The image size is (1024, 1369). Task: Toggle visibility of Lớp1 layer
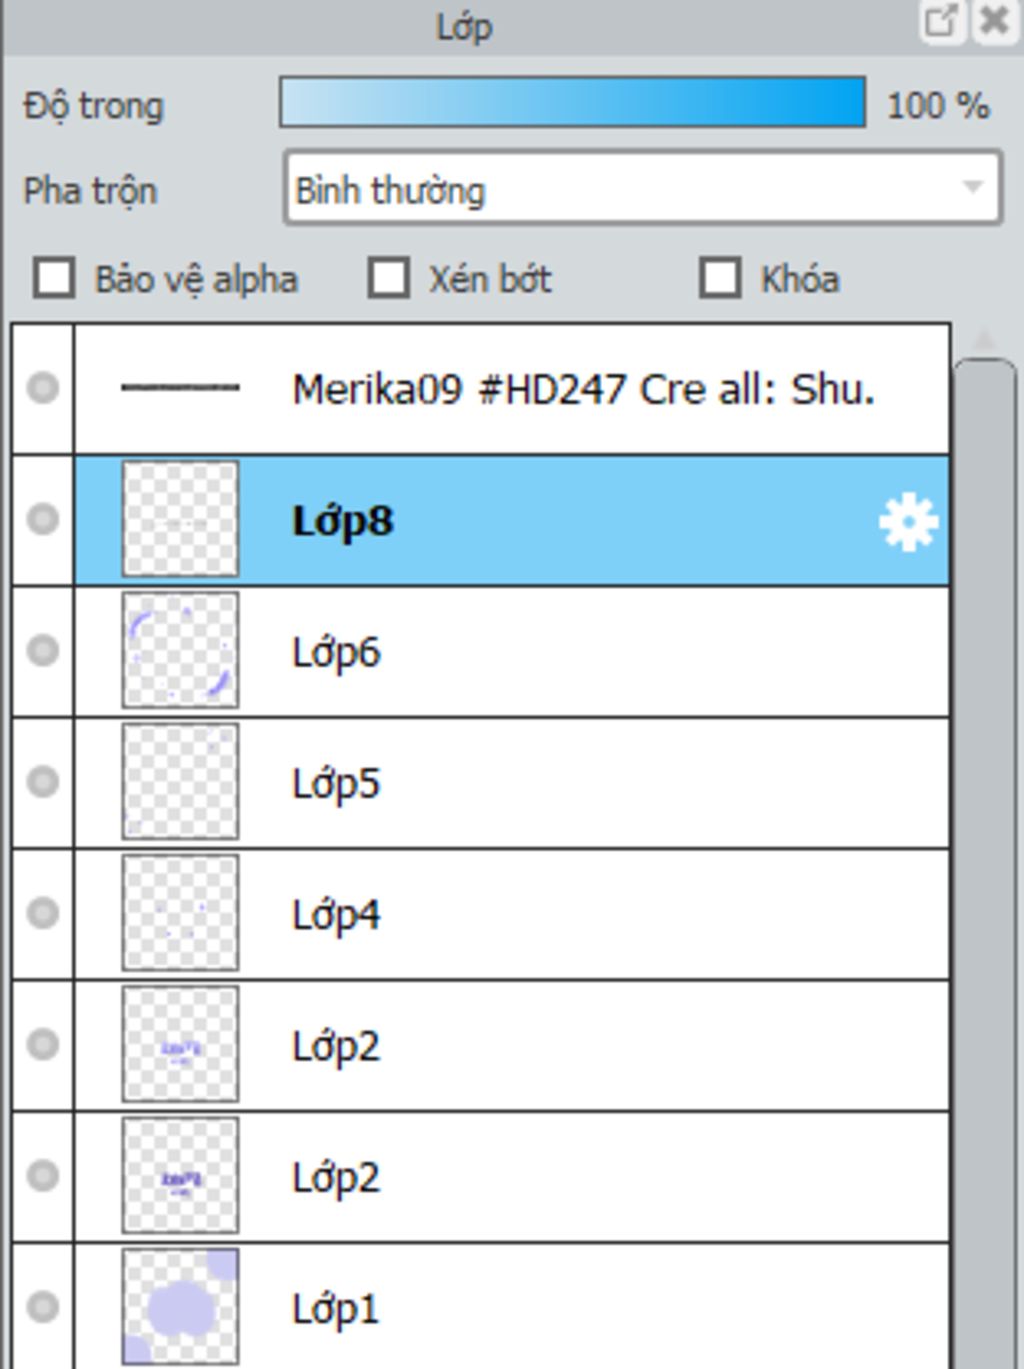pyautogui.click(x=42, y=1306)
